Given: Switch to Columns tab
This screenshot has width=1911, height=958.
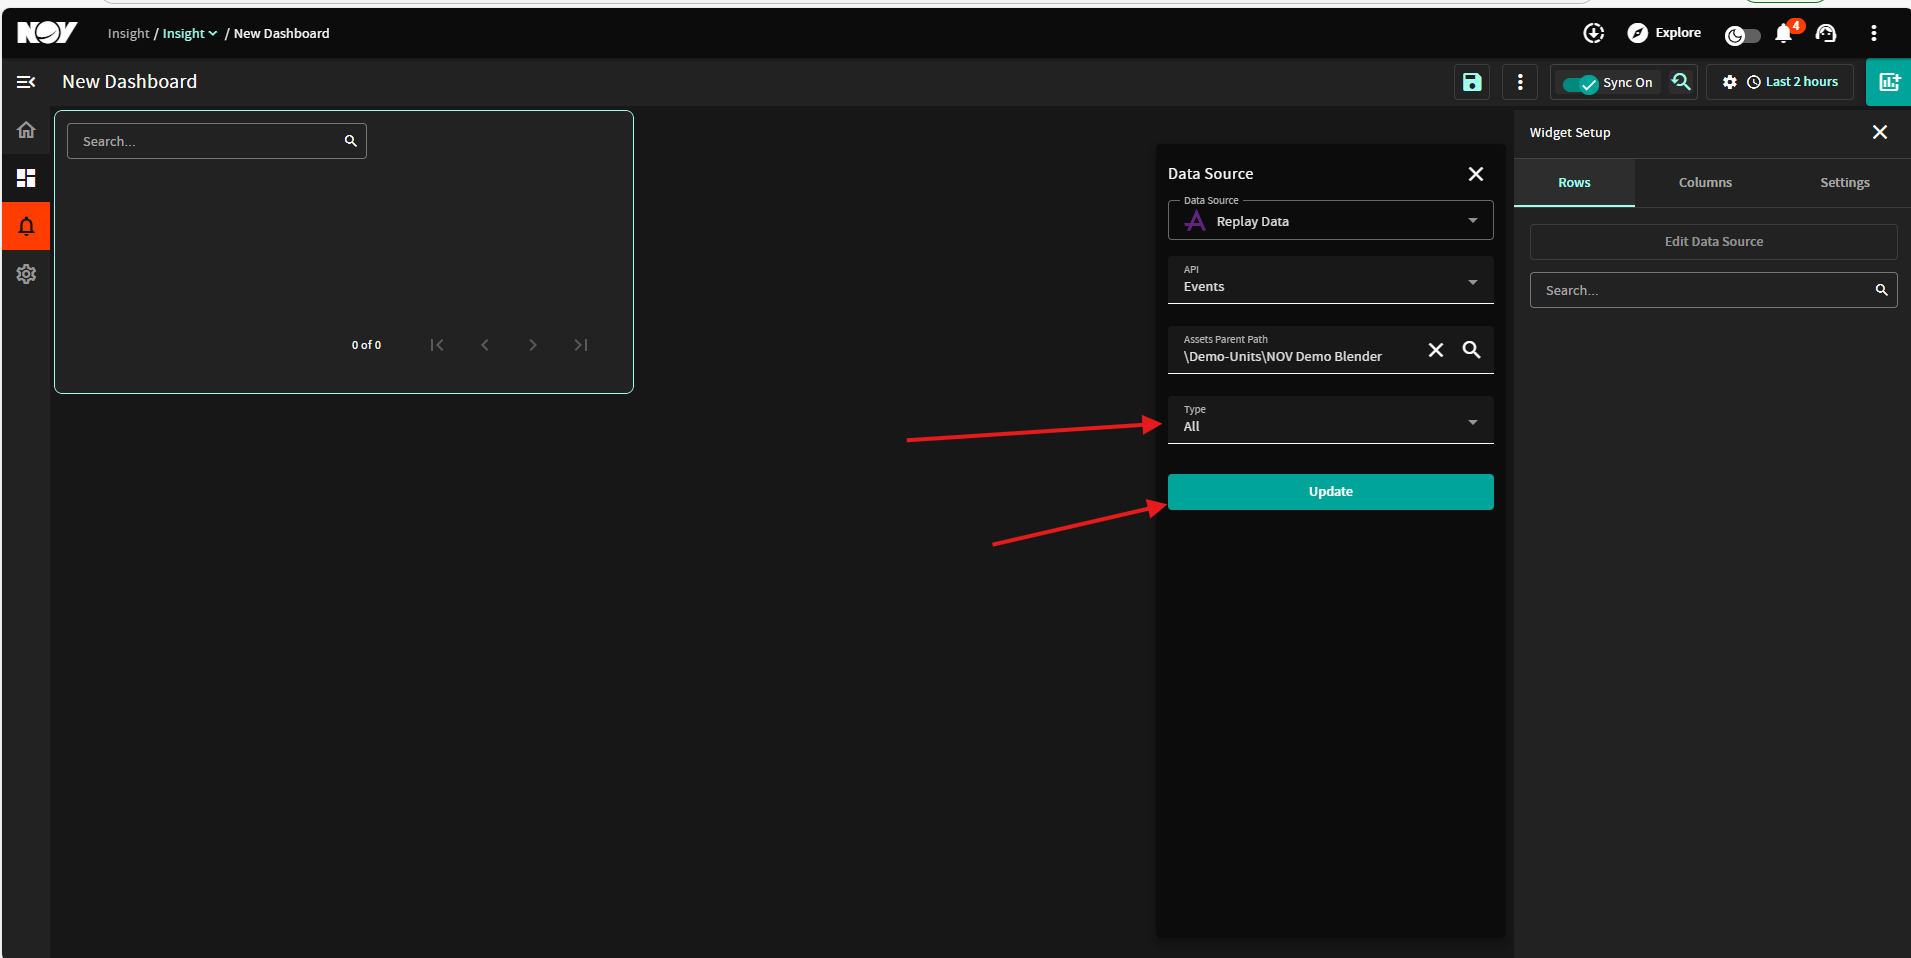Looking at the screenshot, I should pyautogui.click(x=1705, y=183).
